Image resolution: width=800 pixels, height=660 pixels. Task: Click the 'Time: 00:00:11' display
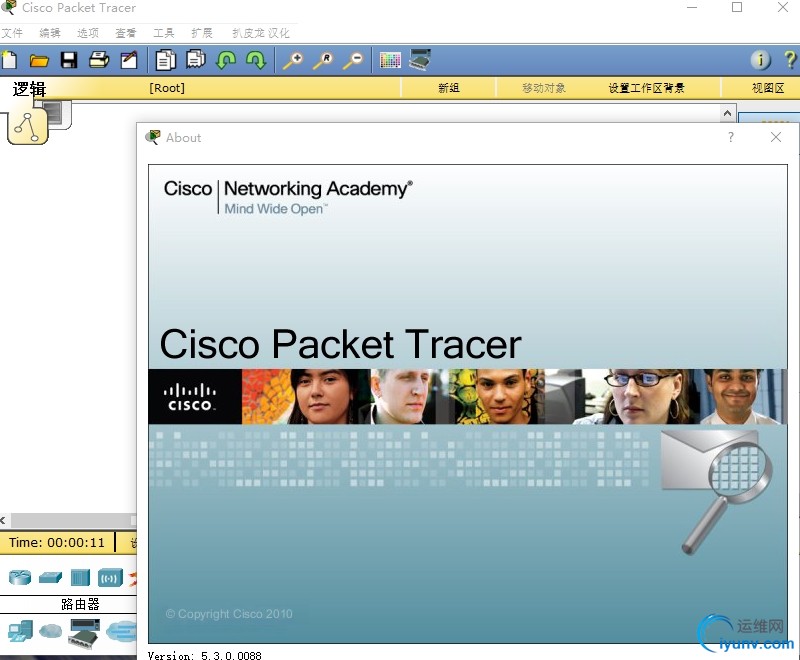[x=57, y=542]
